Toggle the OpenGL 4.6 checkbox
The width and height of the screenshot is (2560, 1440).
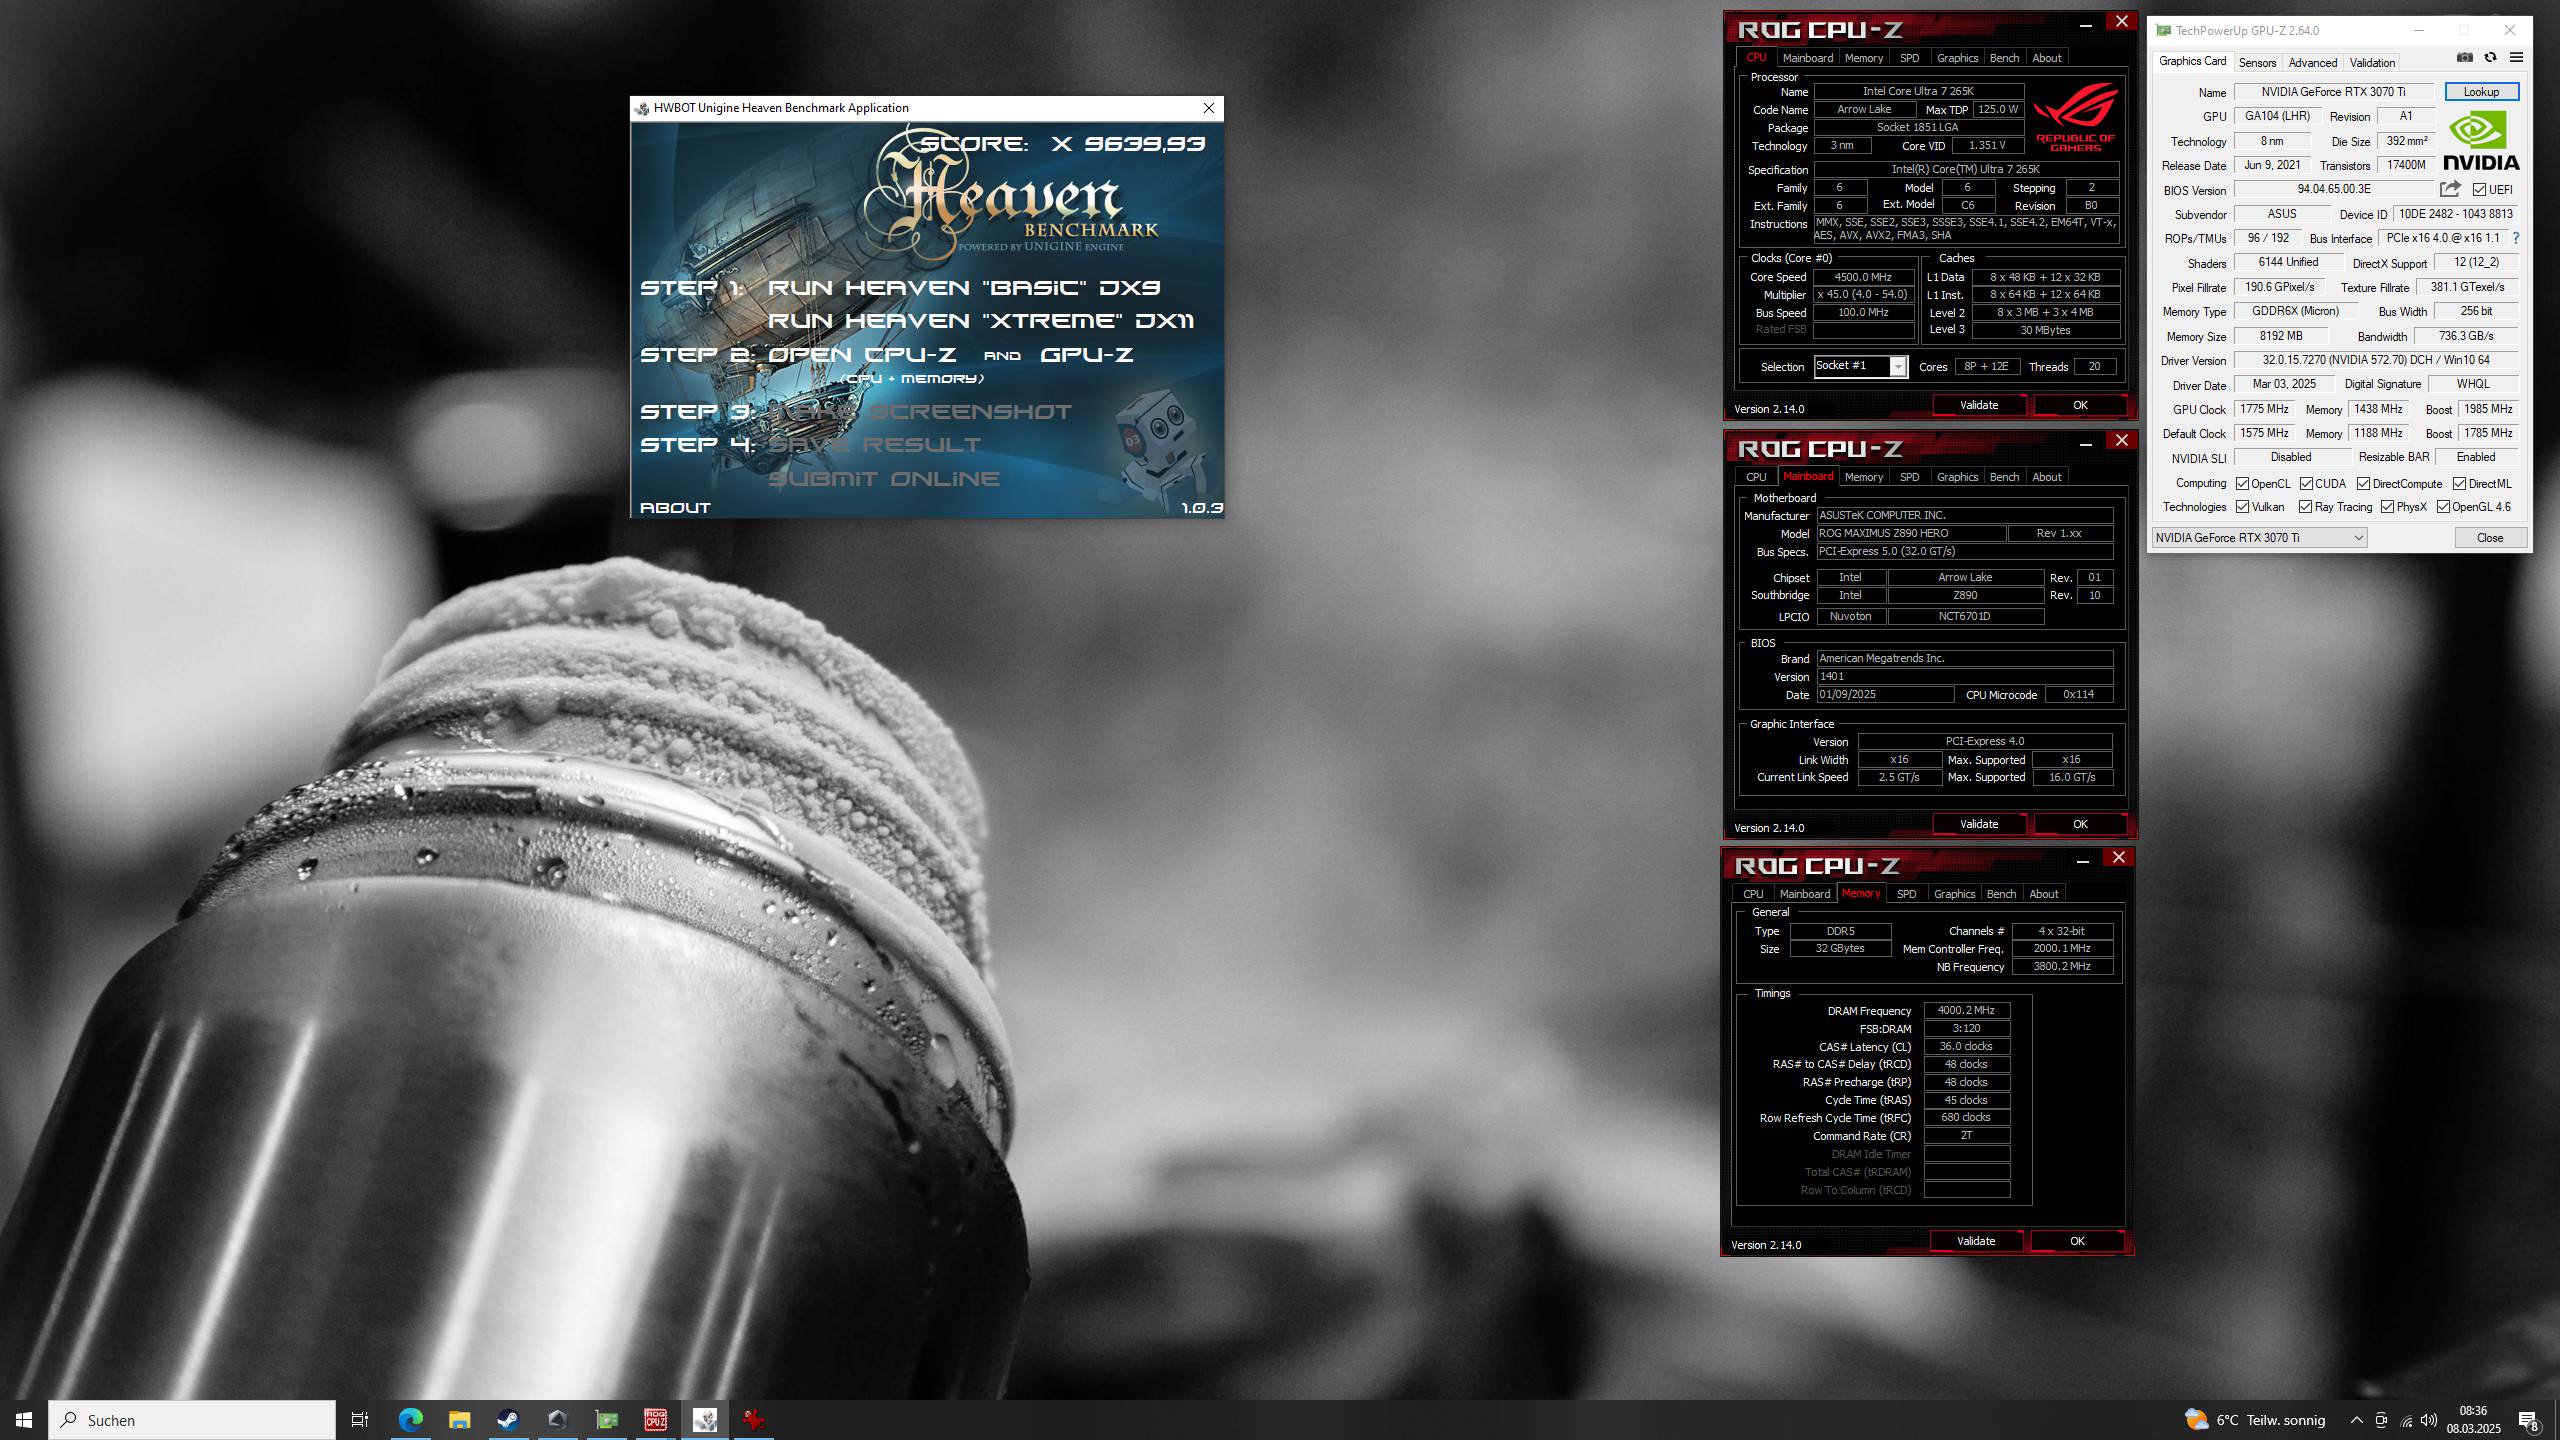(x=2443, y=507)
